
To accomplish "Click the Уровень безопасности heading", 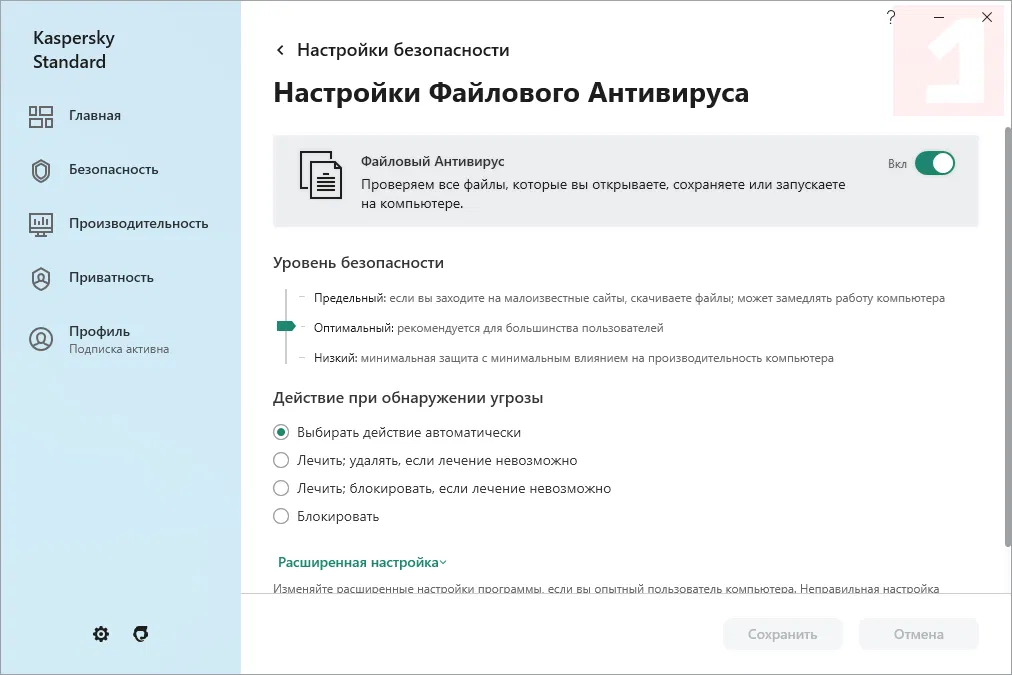I will pos(358,263).
